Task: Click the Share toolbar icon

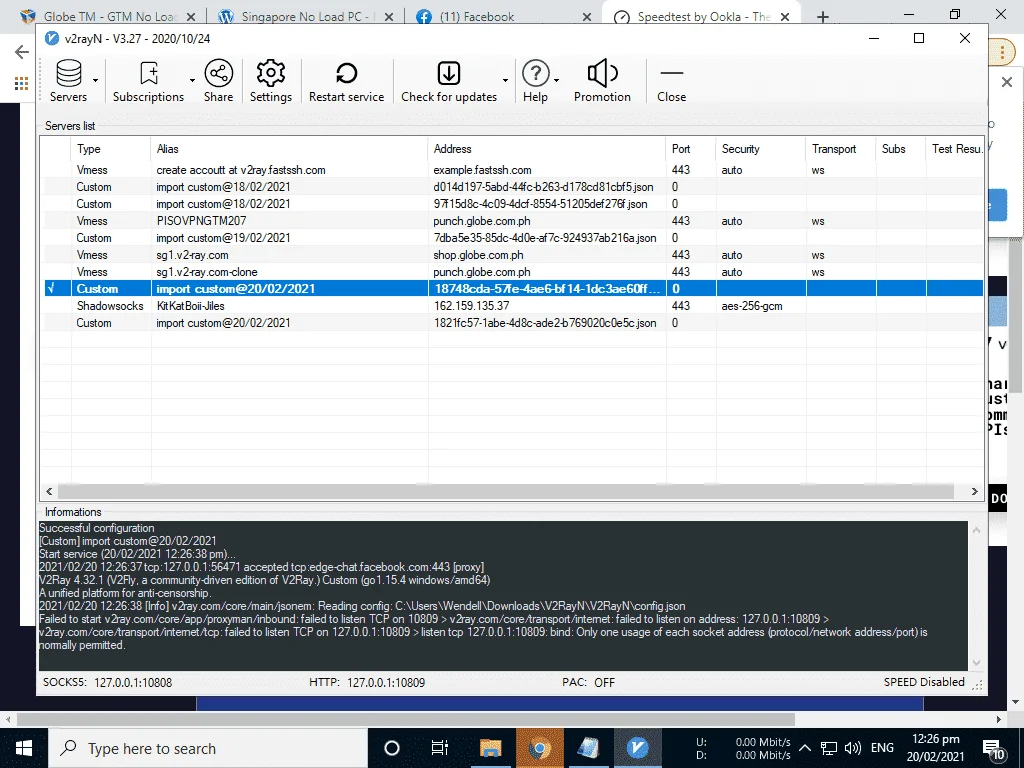Action: coord(218,81)
